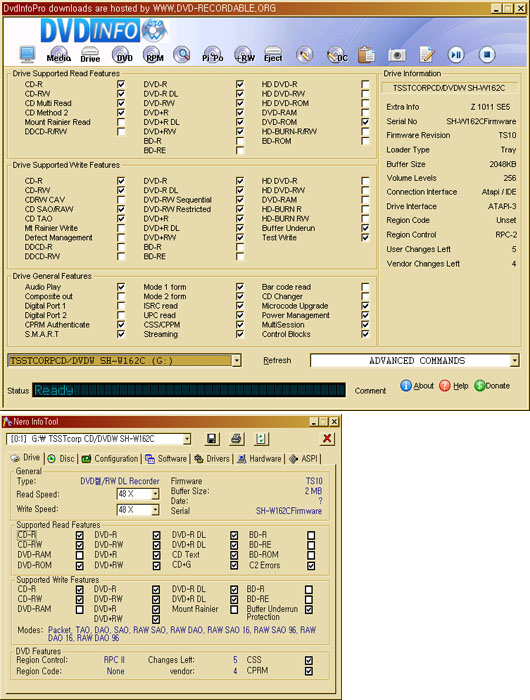Open the notepad edit icon

[427, 54]
